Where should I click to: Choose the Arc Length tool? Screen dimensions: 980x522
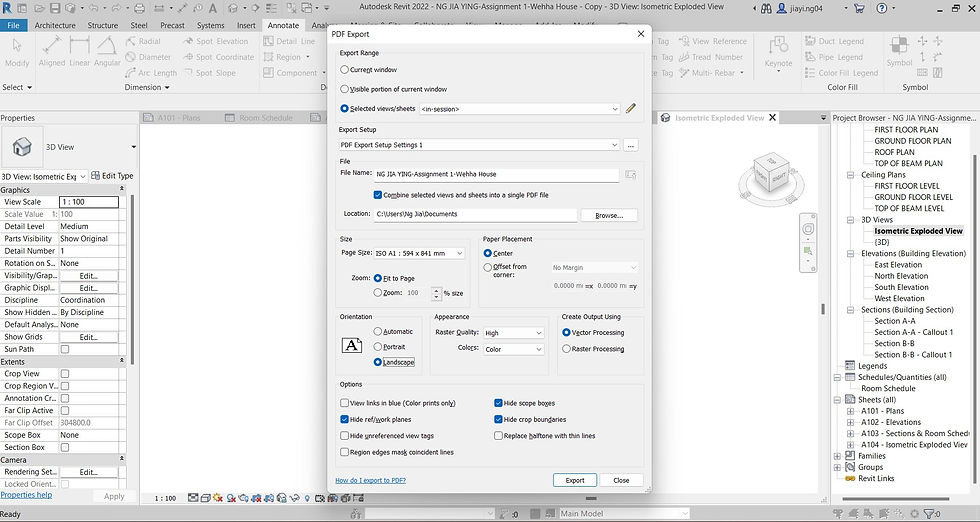pyautogui.click(x=151, y=73)
